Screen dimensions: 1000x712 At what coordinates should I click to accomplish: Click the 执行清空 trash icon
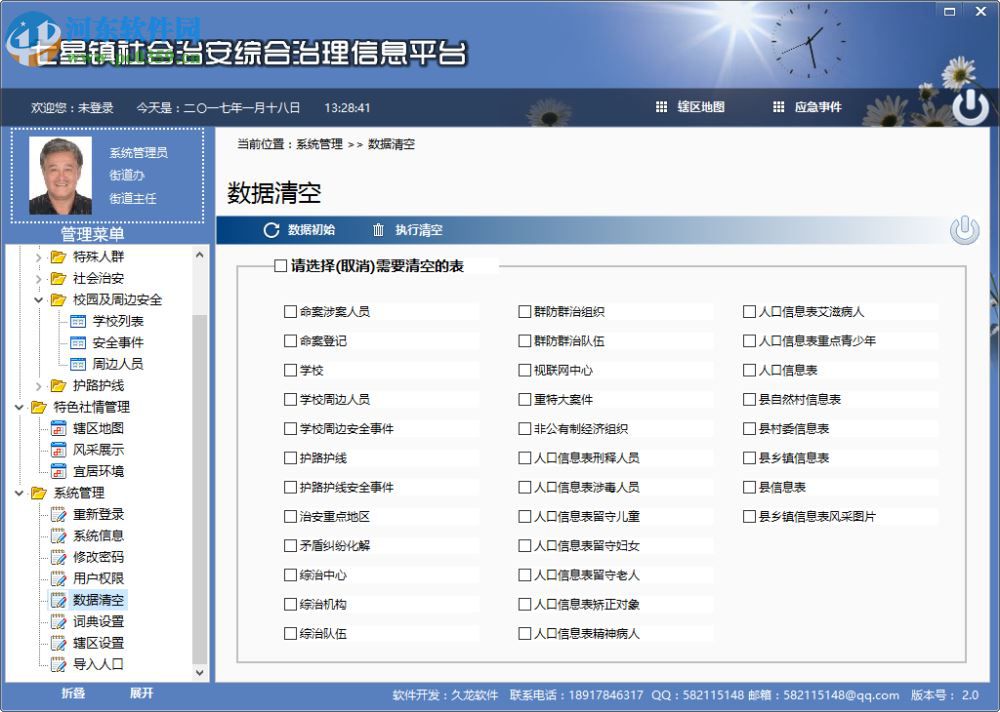(x=376, y=230)
